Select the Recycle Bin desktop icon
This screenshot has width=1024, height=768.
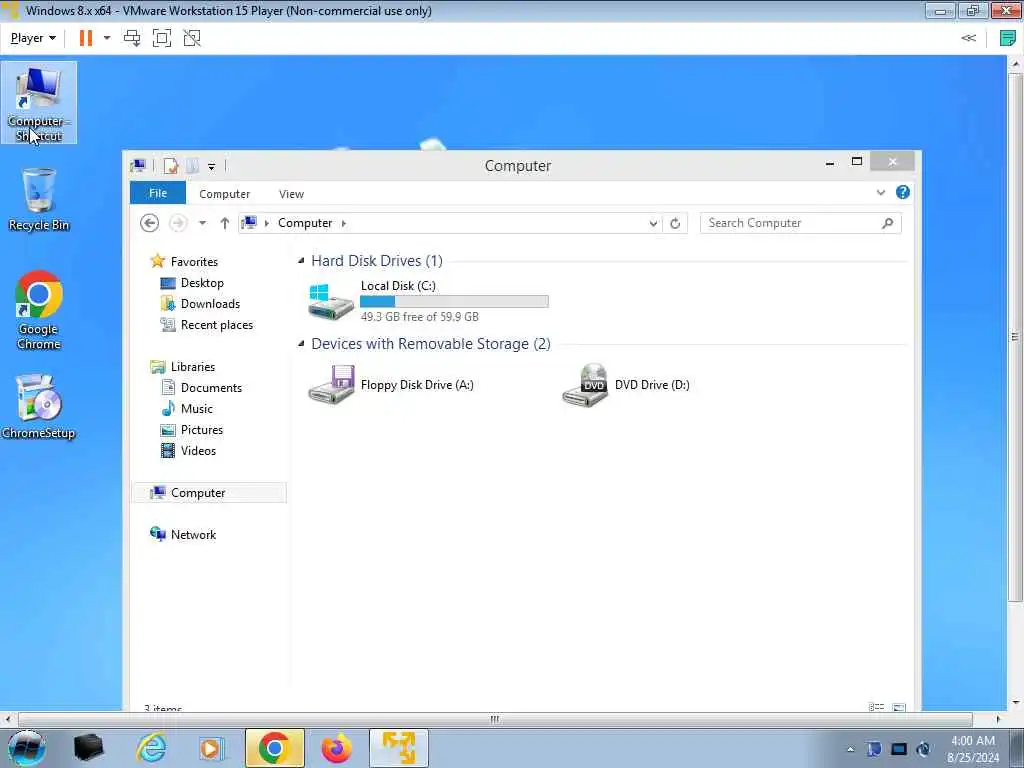click(39, 199)
